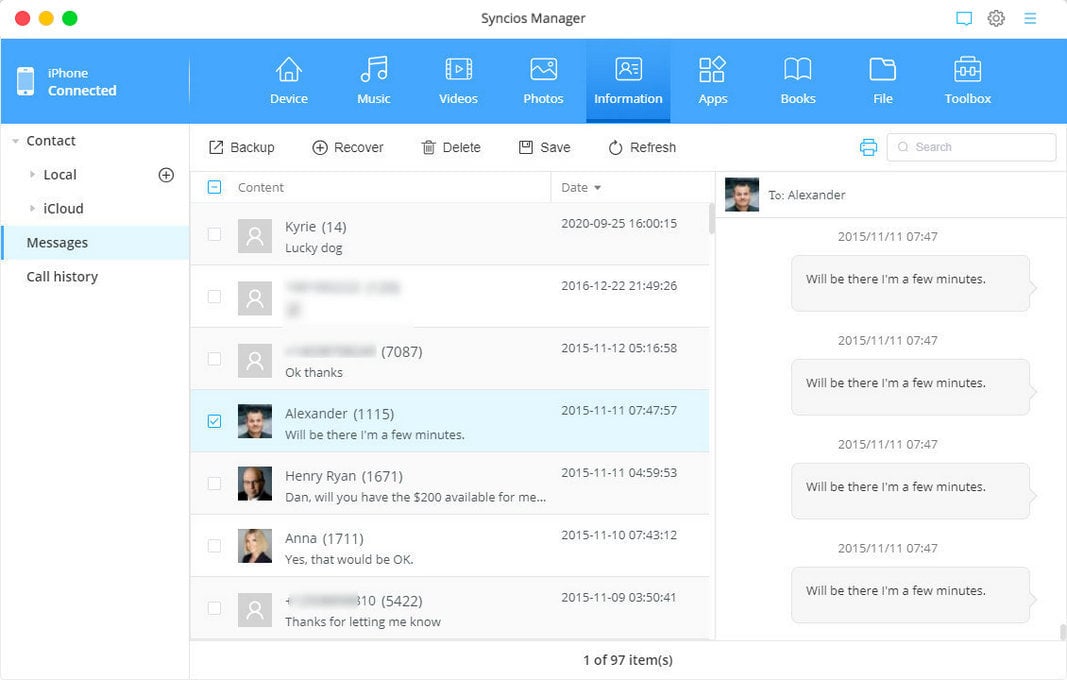Check the Thanks for letting me know checkbox
1067x680 pixels.
(x=214, y=608)
